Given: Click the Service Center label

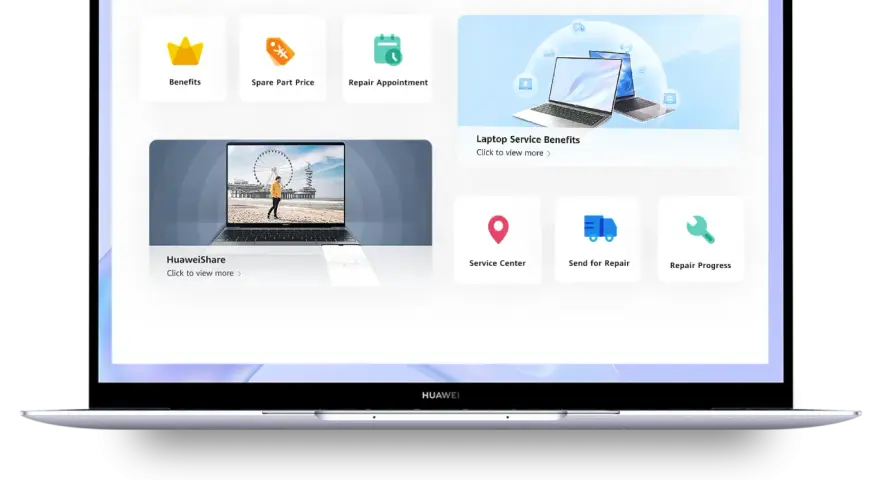Looking at the screenshot, I should [497, 263].
